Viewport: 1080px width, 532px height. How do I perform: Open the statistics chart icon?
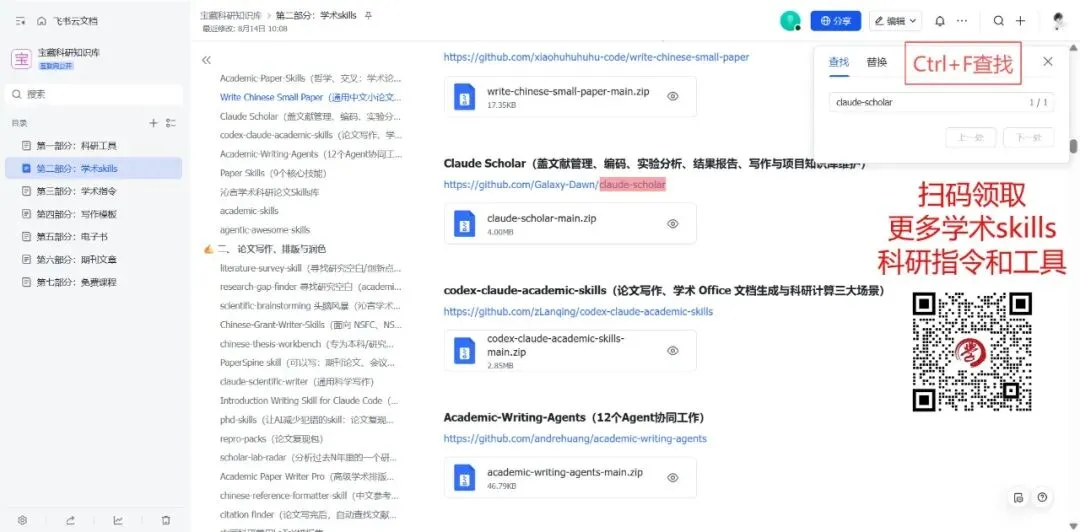[x=118, y=520]
